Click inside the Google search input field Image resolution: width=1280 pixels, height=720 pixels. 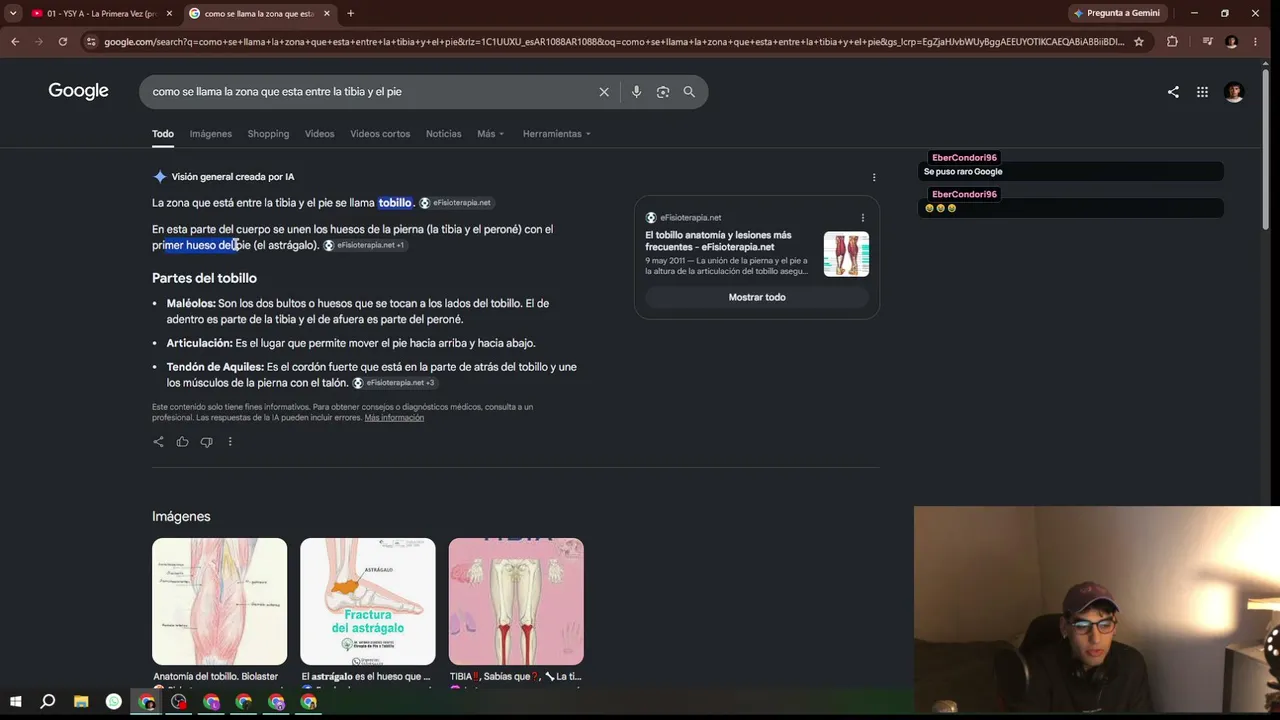[x=370, y=92]
